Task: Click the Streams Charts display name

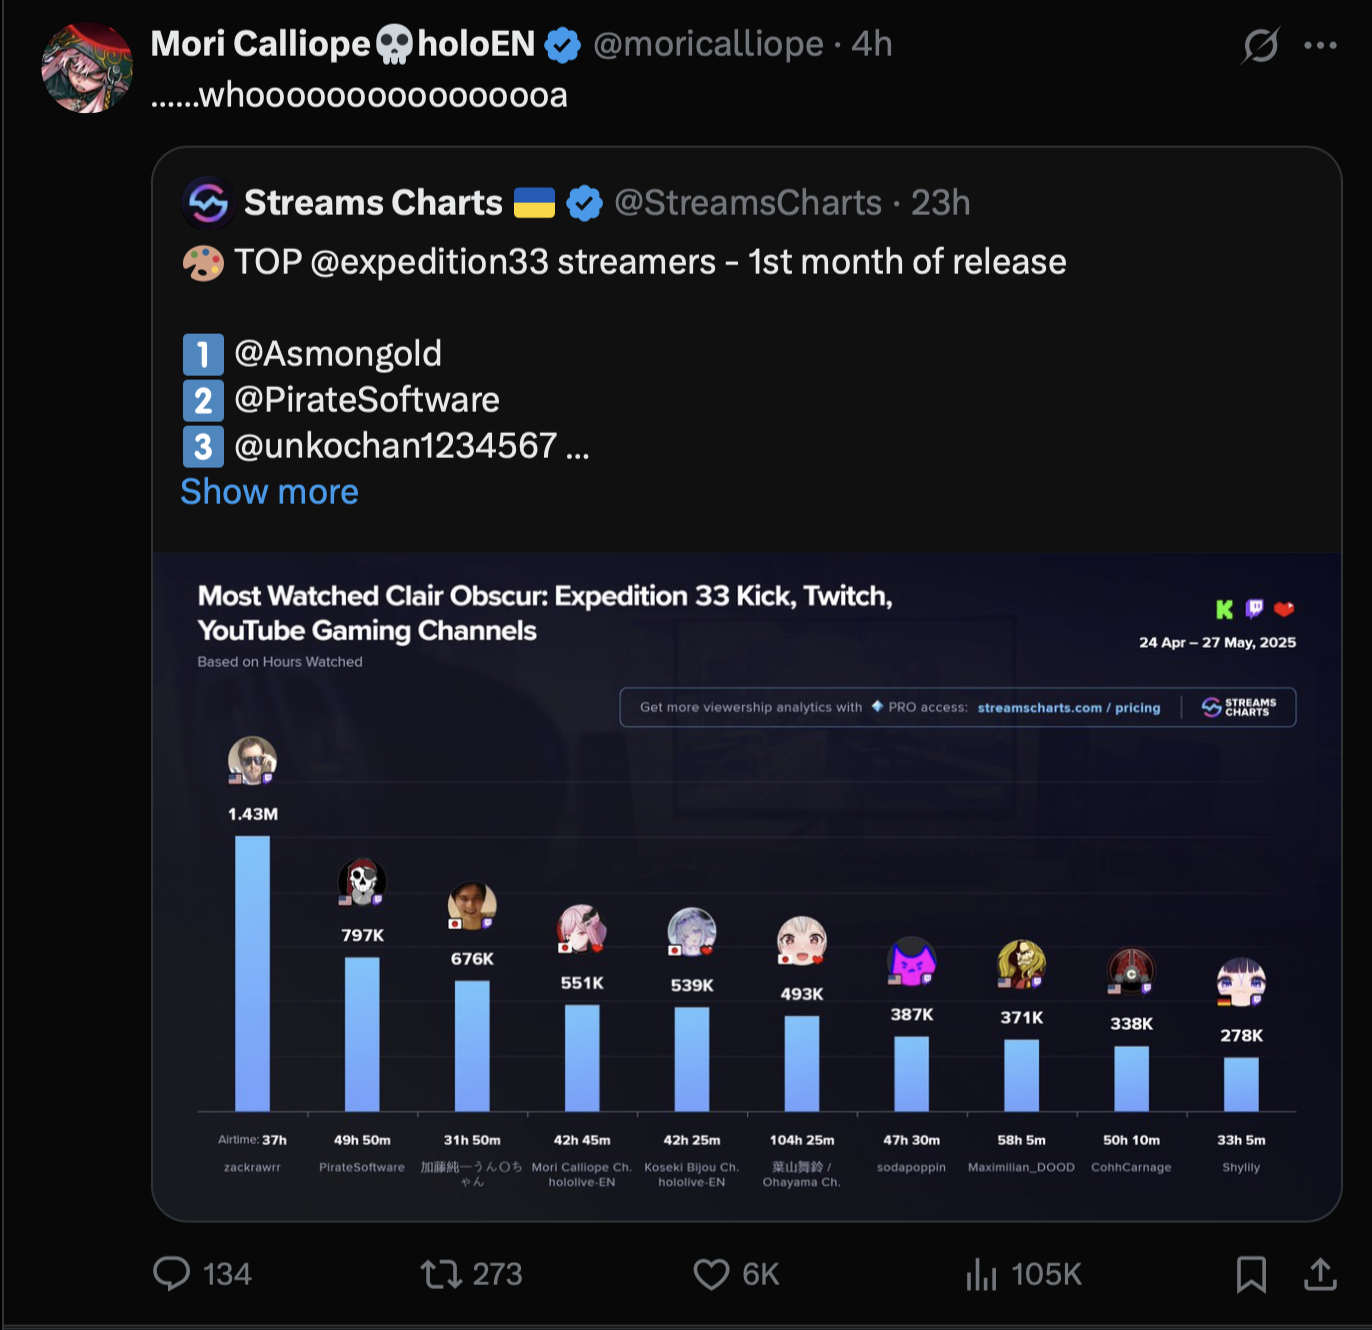Action: click(373, 203)
